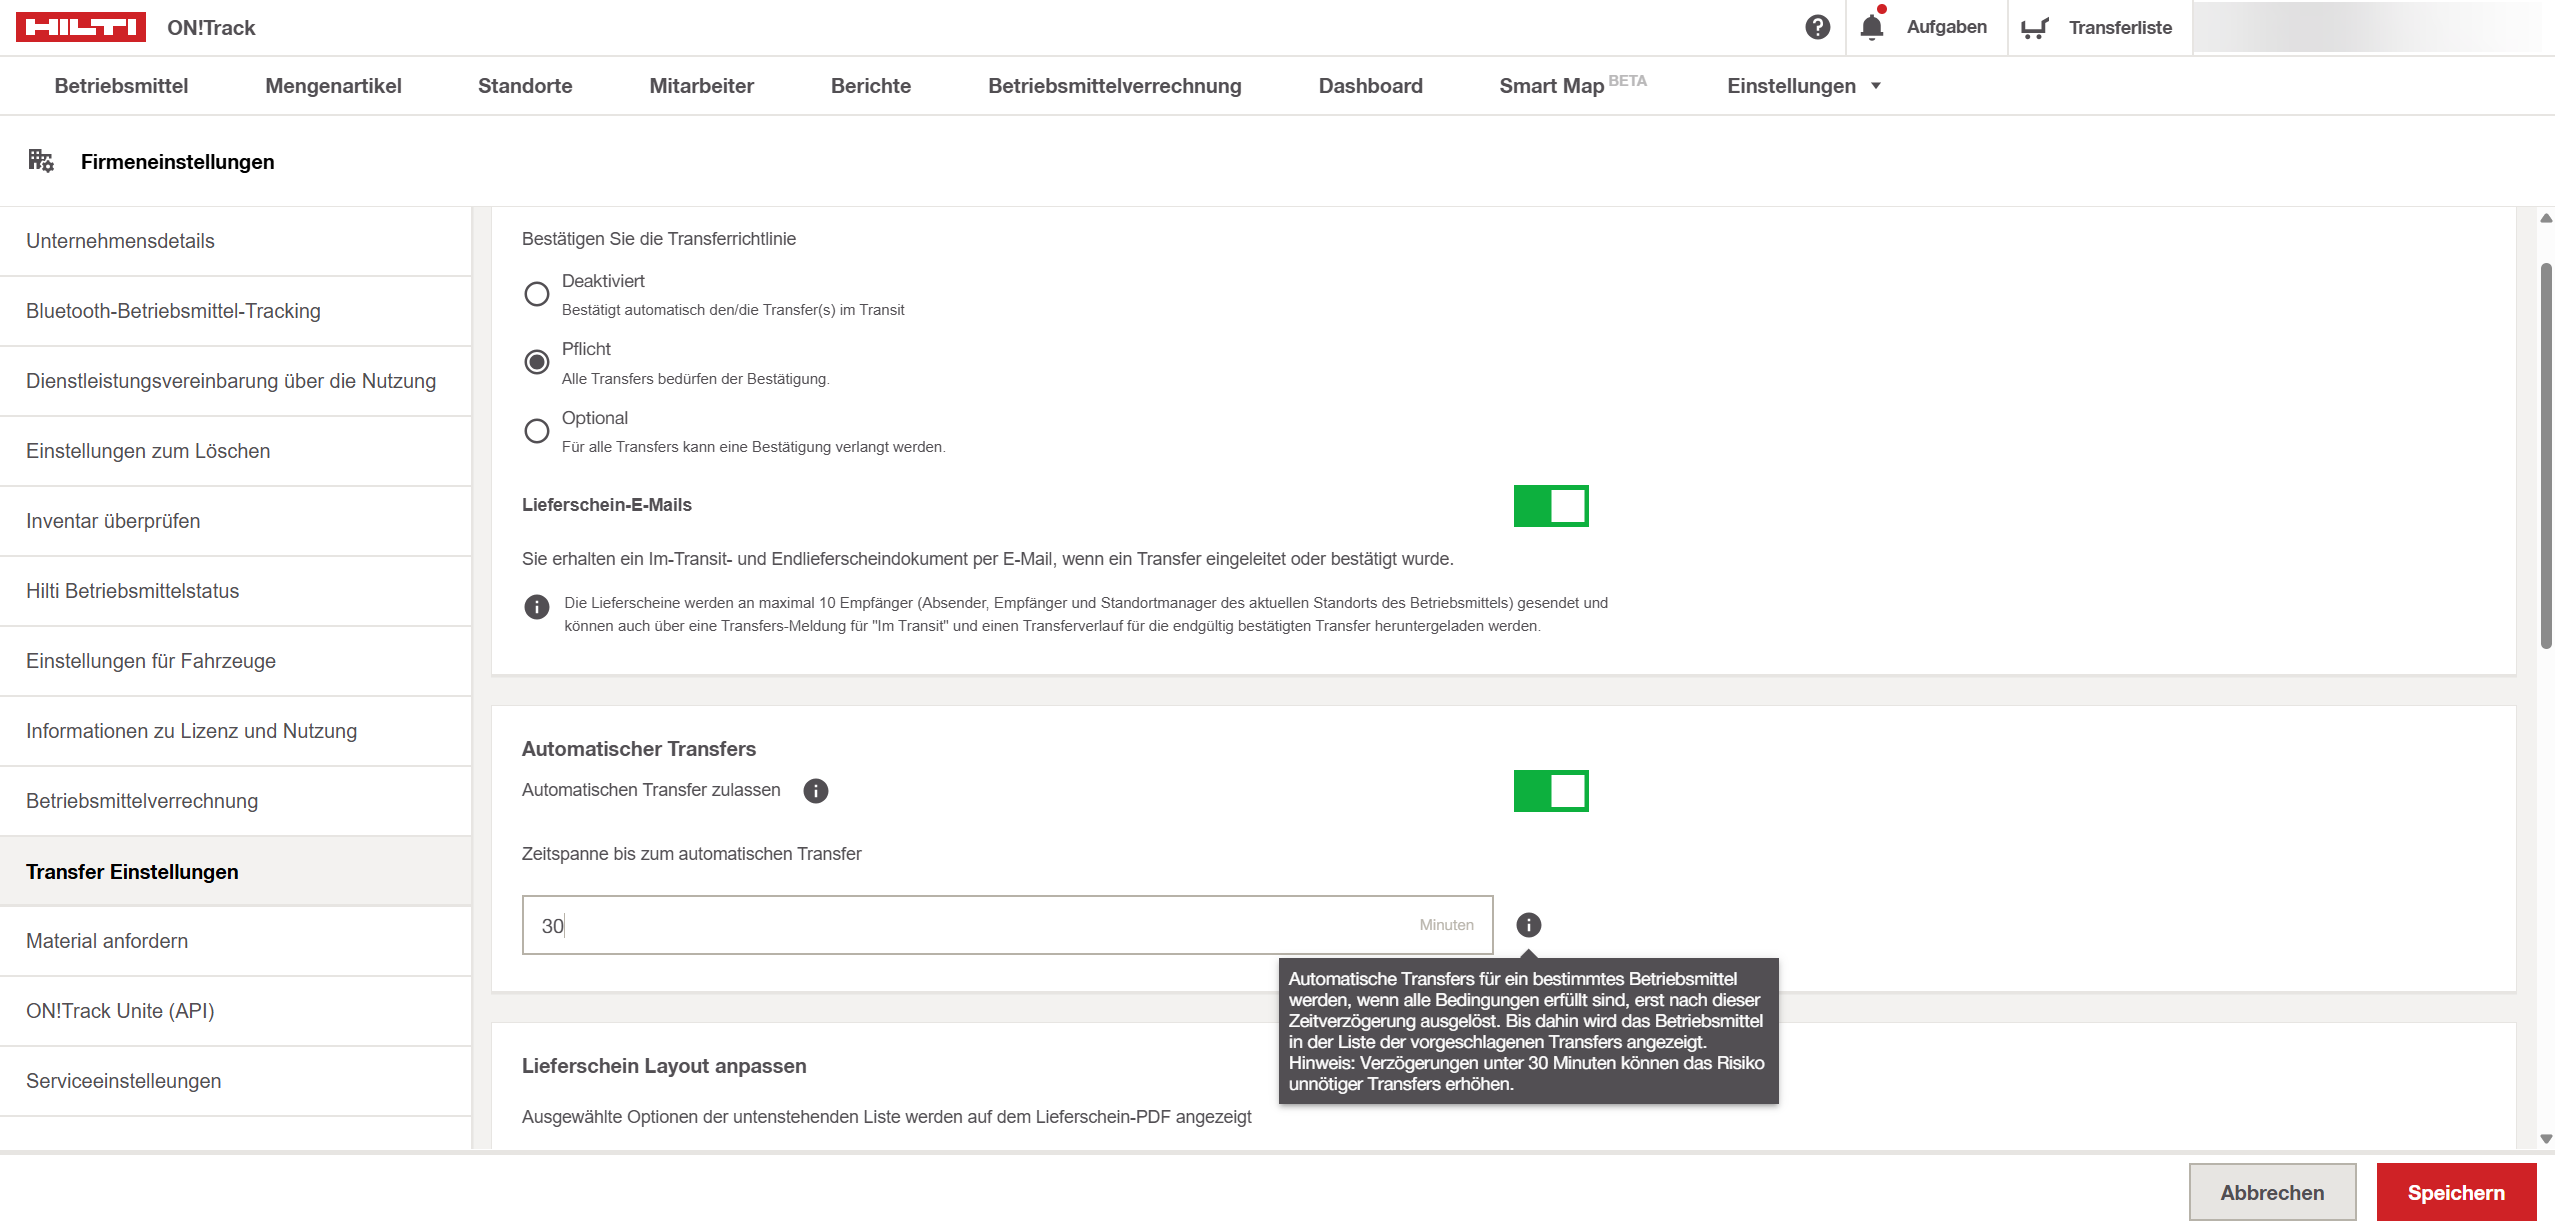
Task: Click the Zeitspanne minutes input field
Action: pos(960,925)
